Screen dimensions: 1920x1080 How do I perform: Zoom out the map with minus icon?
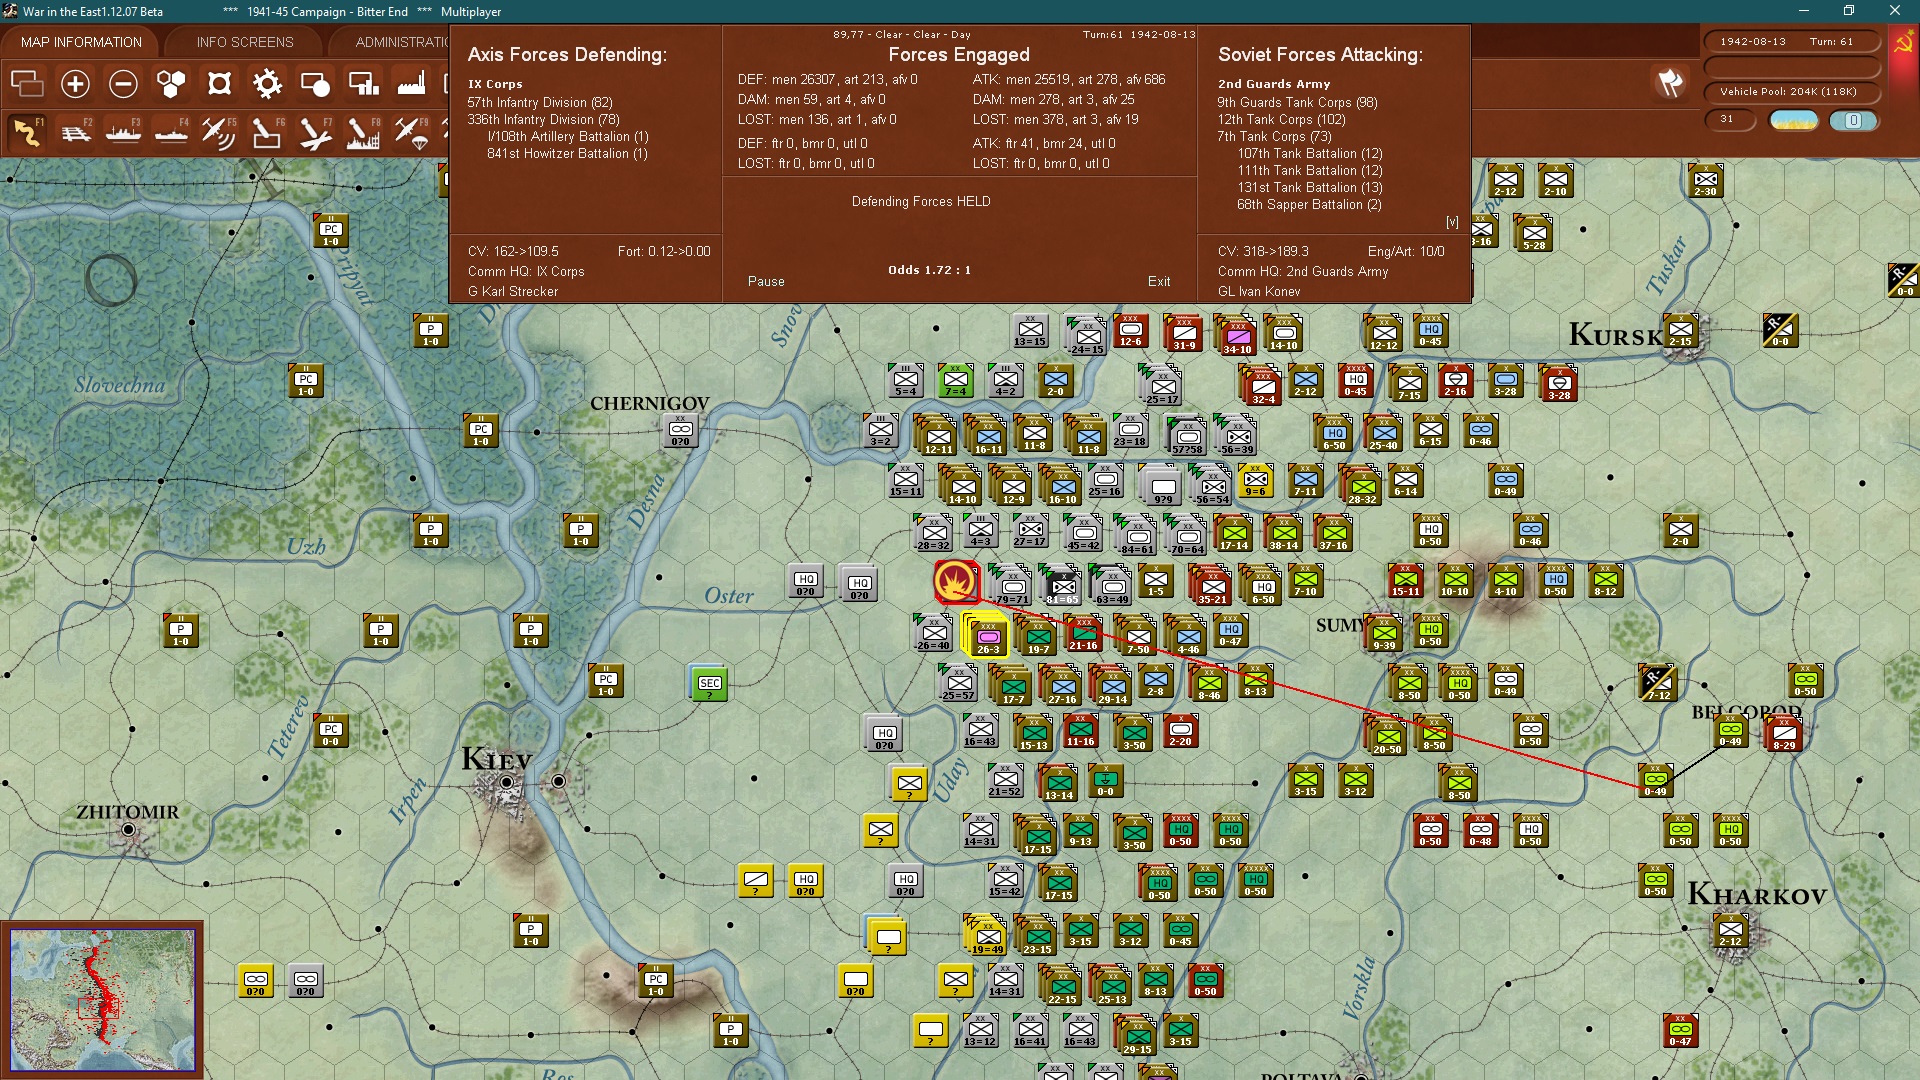[x=123, y=84]
